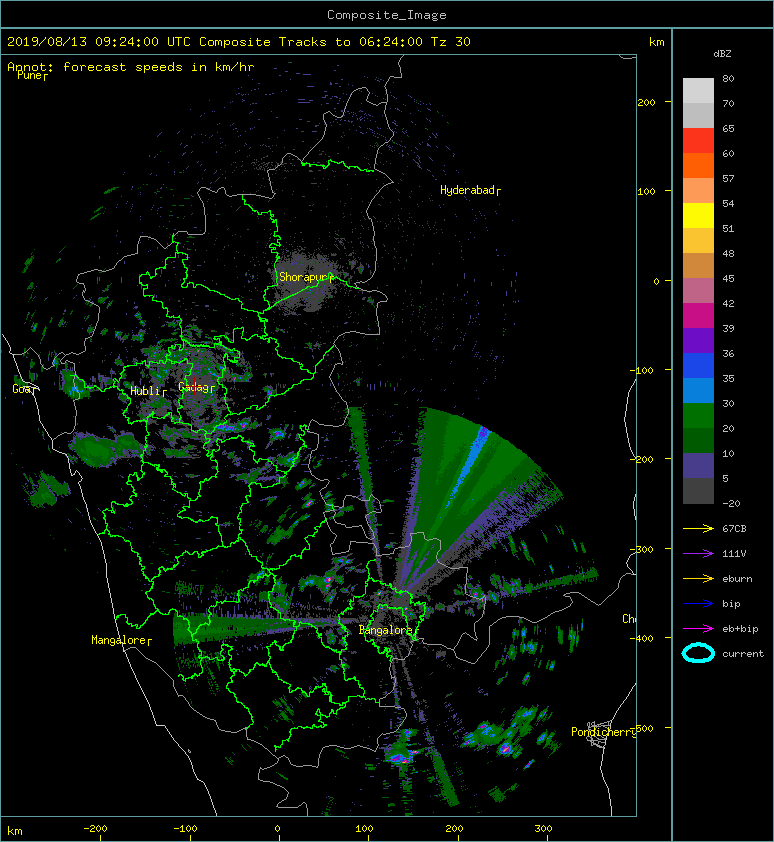Pick the brown 48 dBZ swatch
The height and width of the screenshot is (842, 774).
698,265
